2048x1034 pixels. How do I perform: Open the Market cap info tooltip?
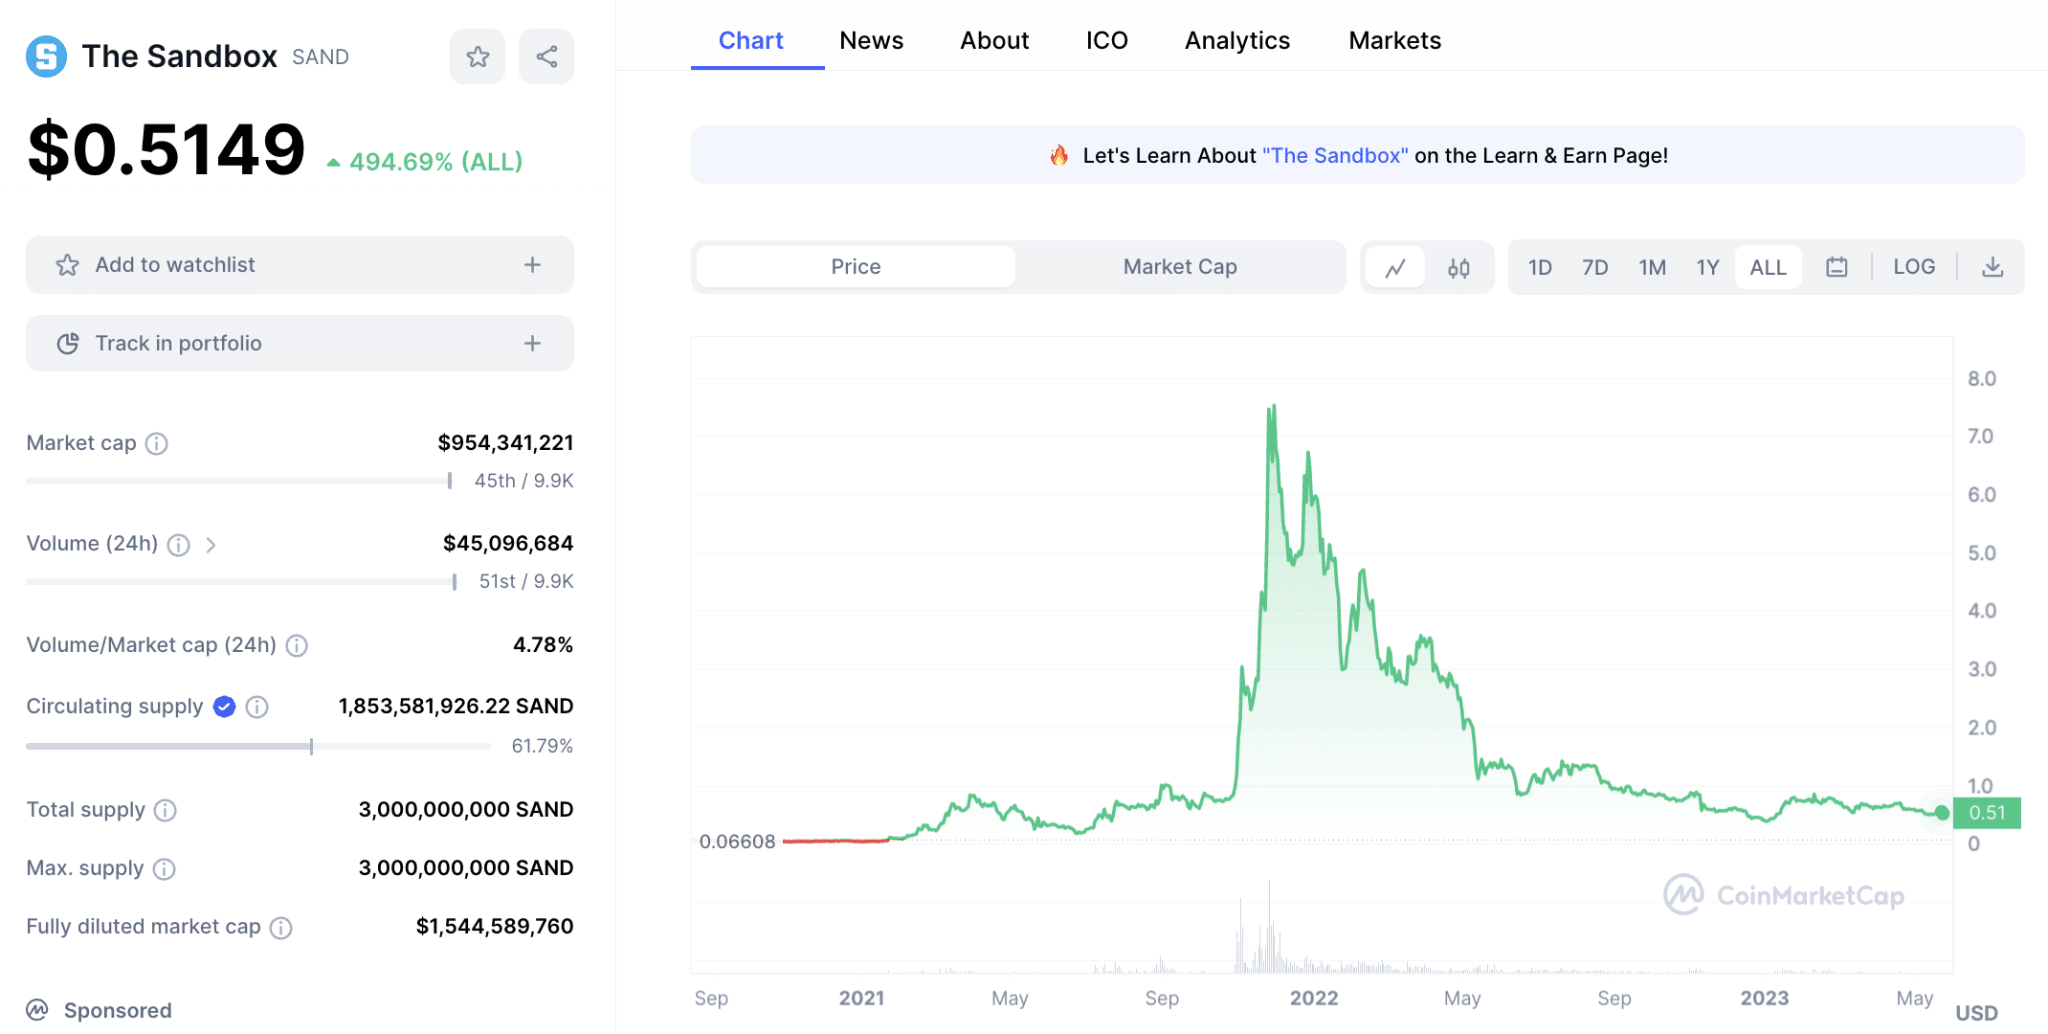[x=157, y=443]
